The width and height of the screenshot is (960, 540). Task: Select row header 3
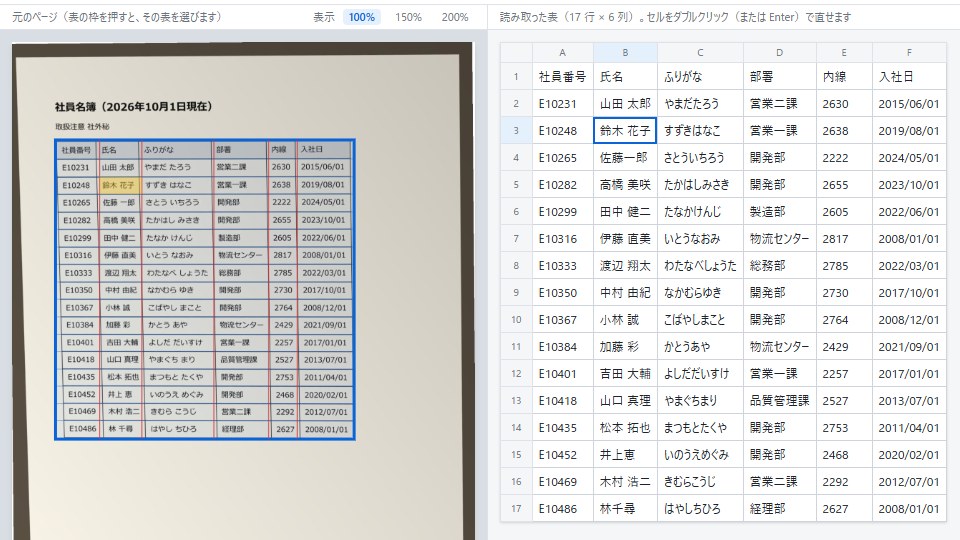click(x=516, y=130)
